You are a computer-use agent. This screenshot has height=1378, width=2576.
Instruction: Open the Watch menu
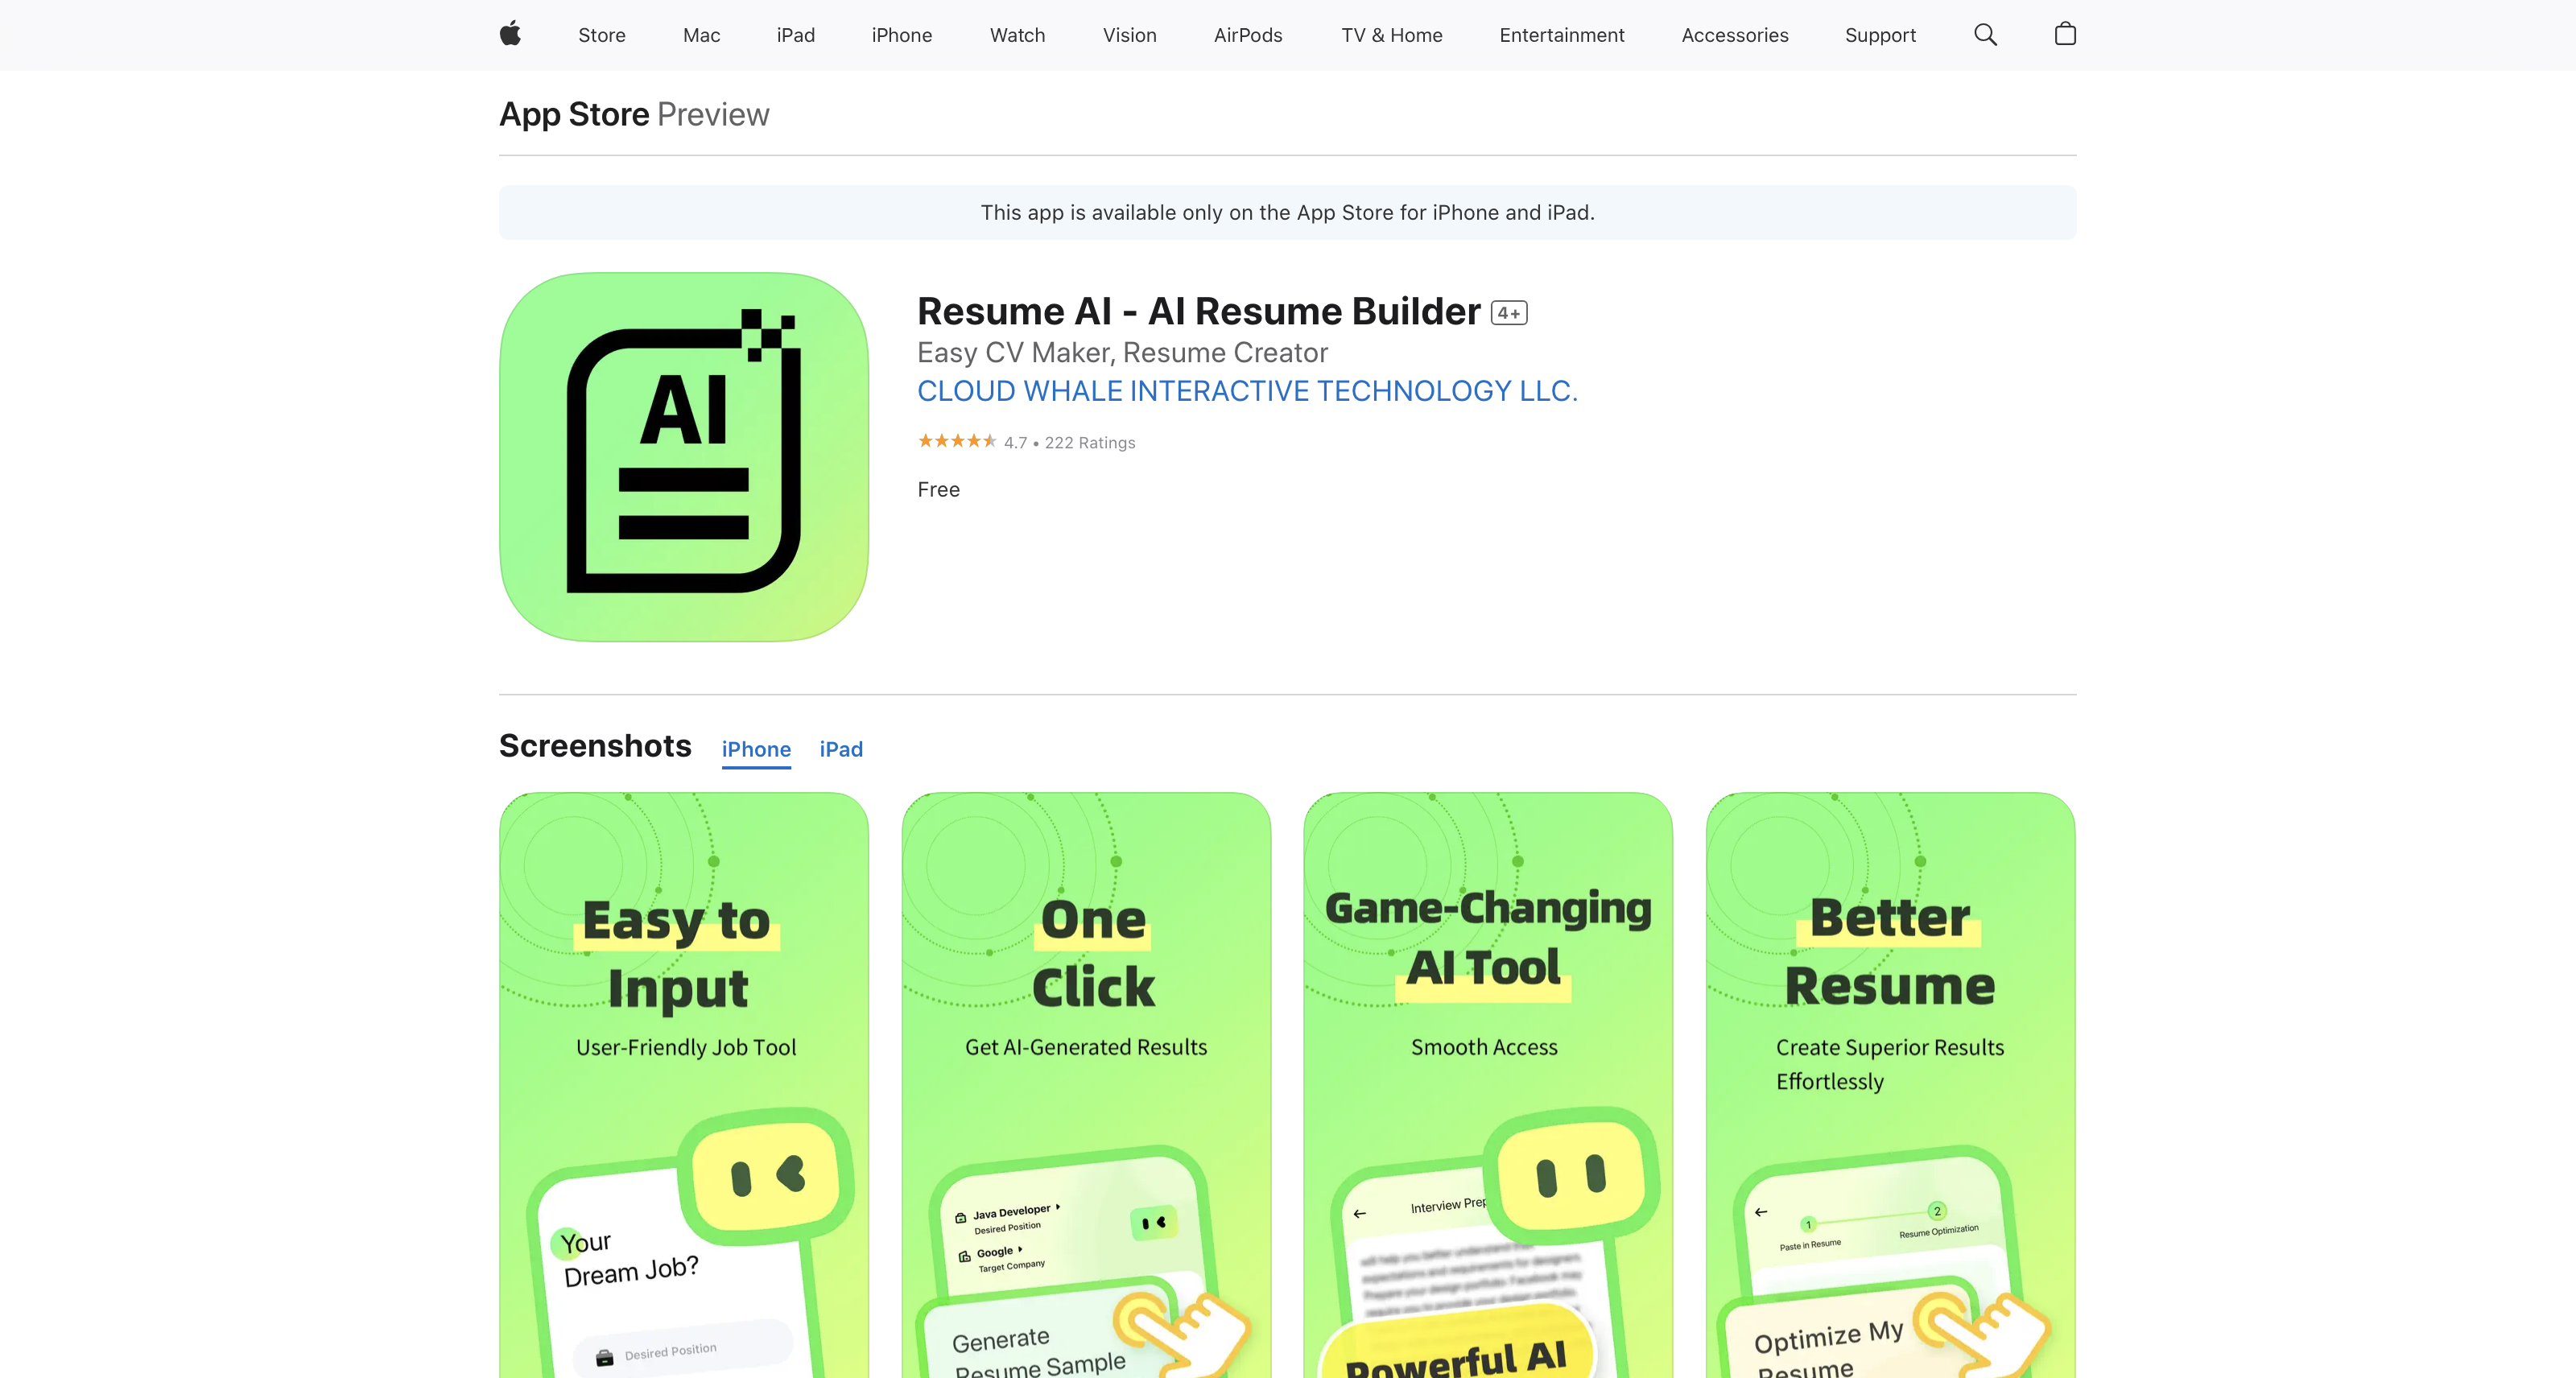pos(1017,35)
